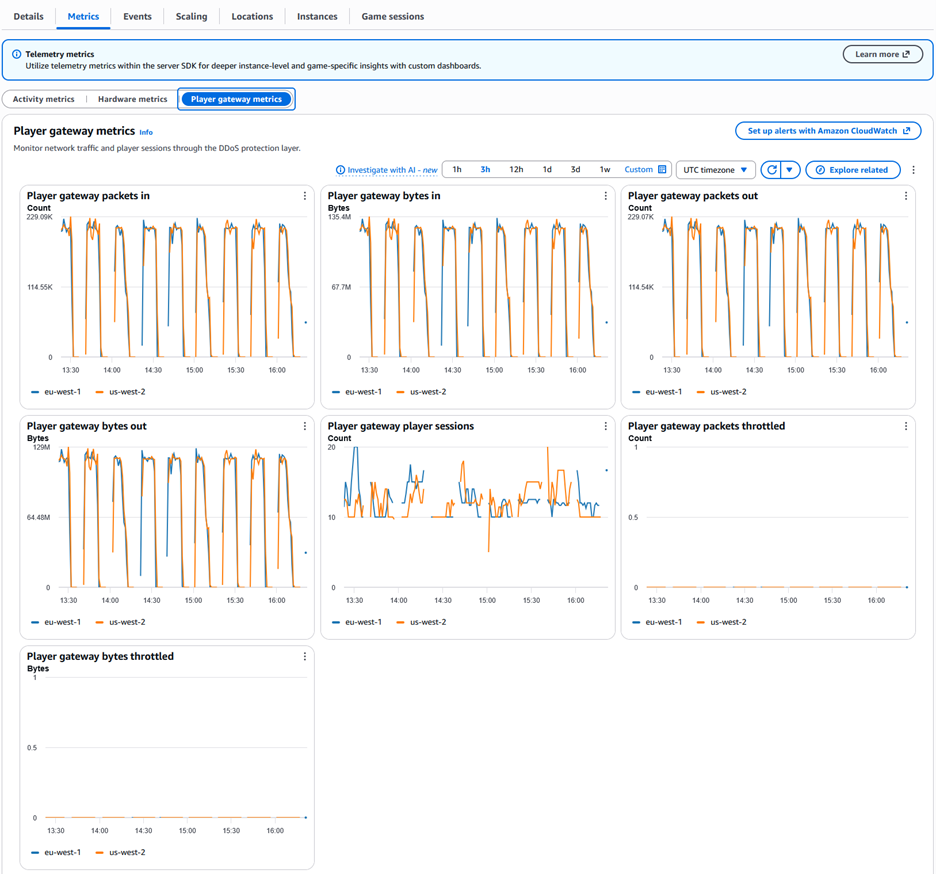Click the Info link beside Player gateway metrics
The height and width of the screenshot is (874, 936).
pyautogui.click(x=146, y=133)
